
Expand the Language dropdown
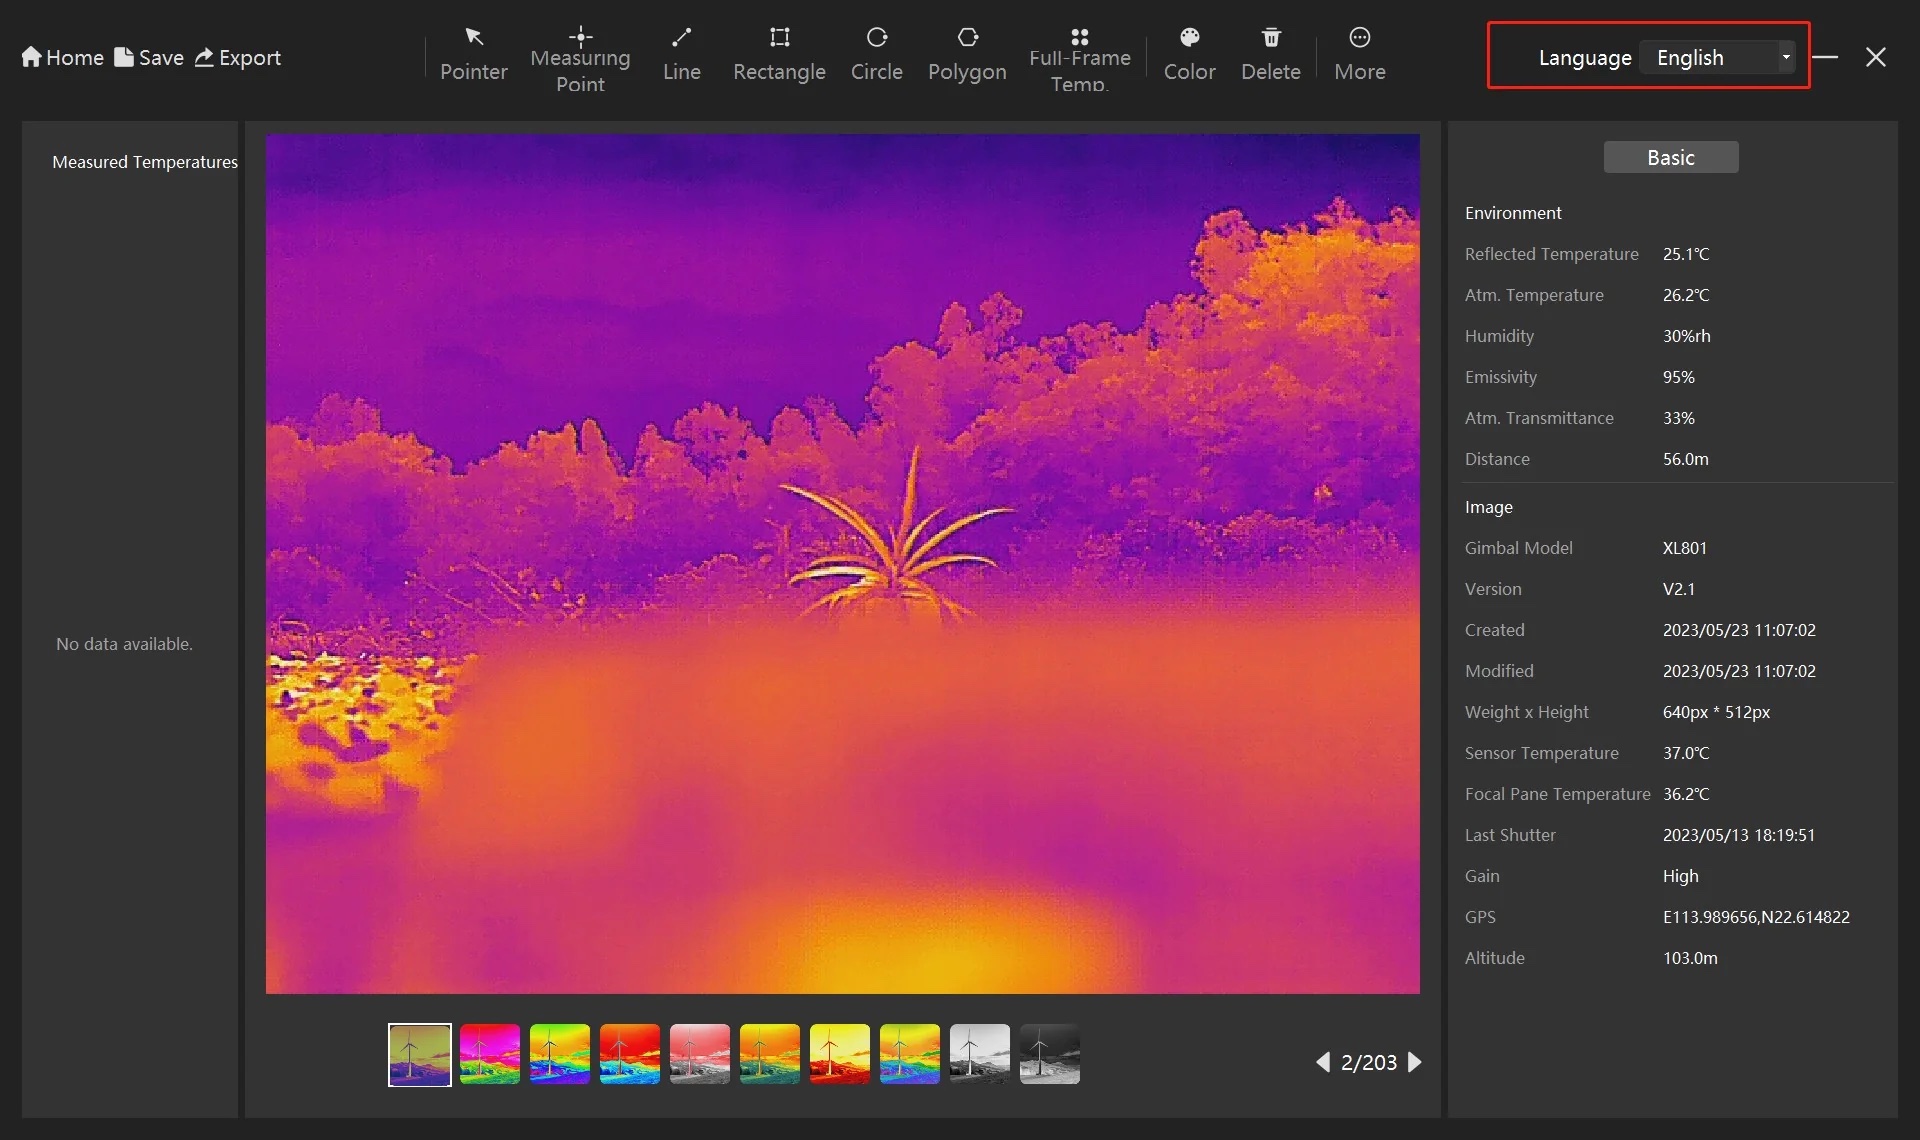click(1786, 57)
